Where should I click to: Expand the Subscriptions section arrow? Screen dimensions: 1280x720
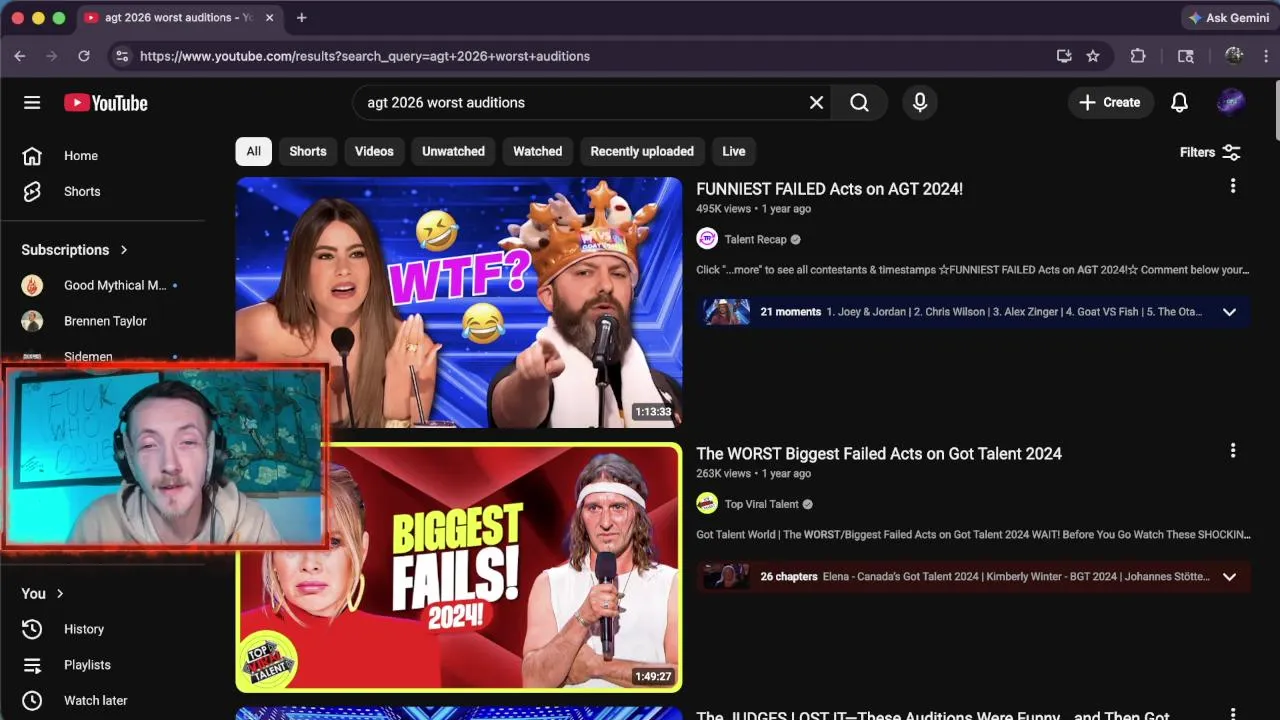pos(124,250)
